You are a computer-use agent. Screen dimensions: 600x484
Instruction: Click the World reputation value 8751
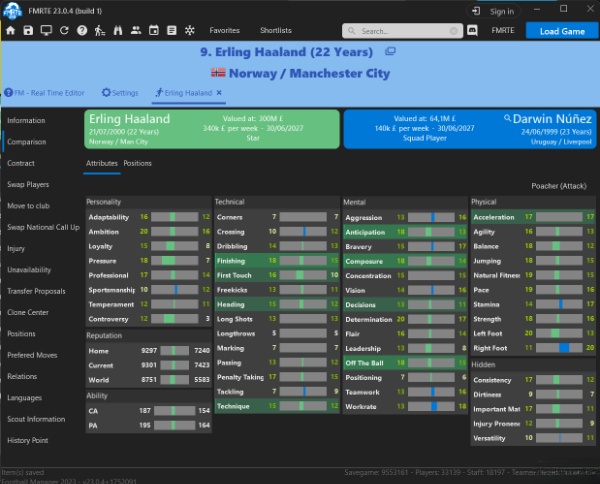[149, 380]
